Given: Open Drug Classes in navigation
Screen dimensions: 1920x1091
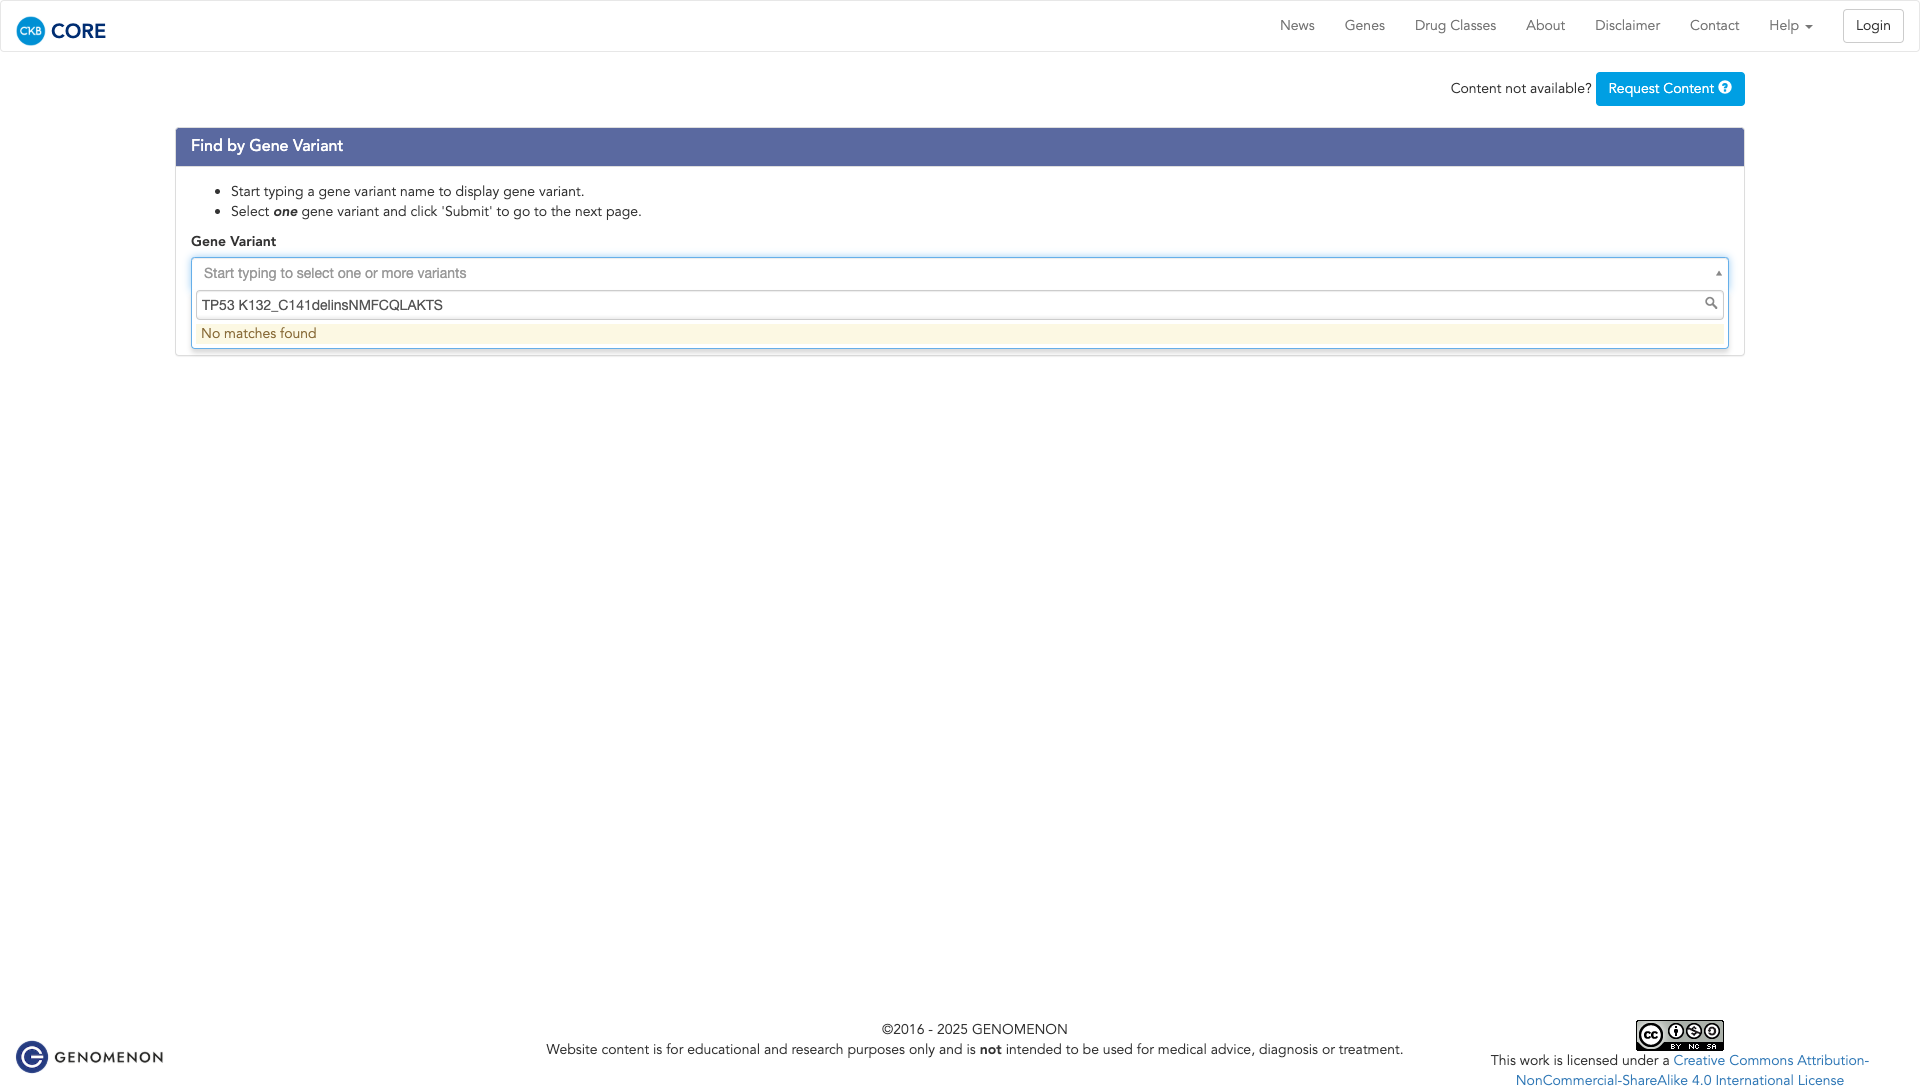Looking at the screenshot, I should (1455, 26).
